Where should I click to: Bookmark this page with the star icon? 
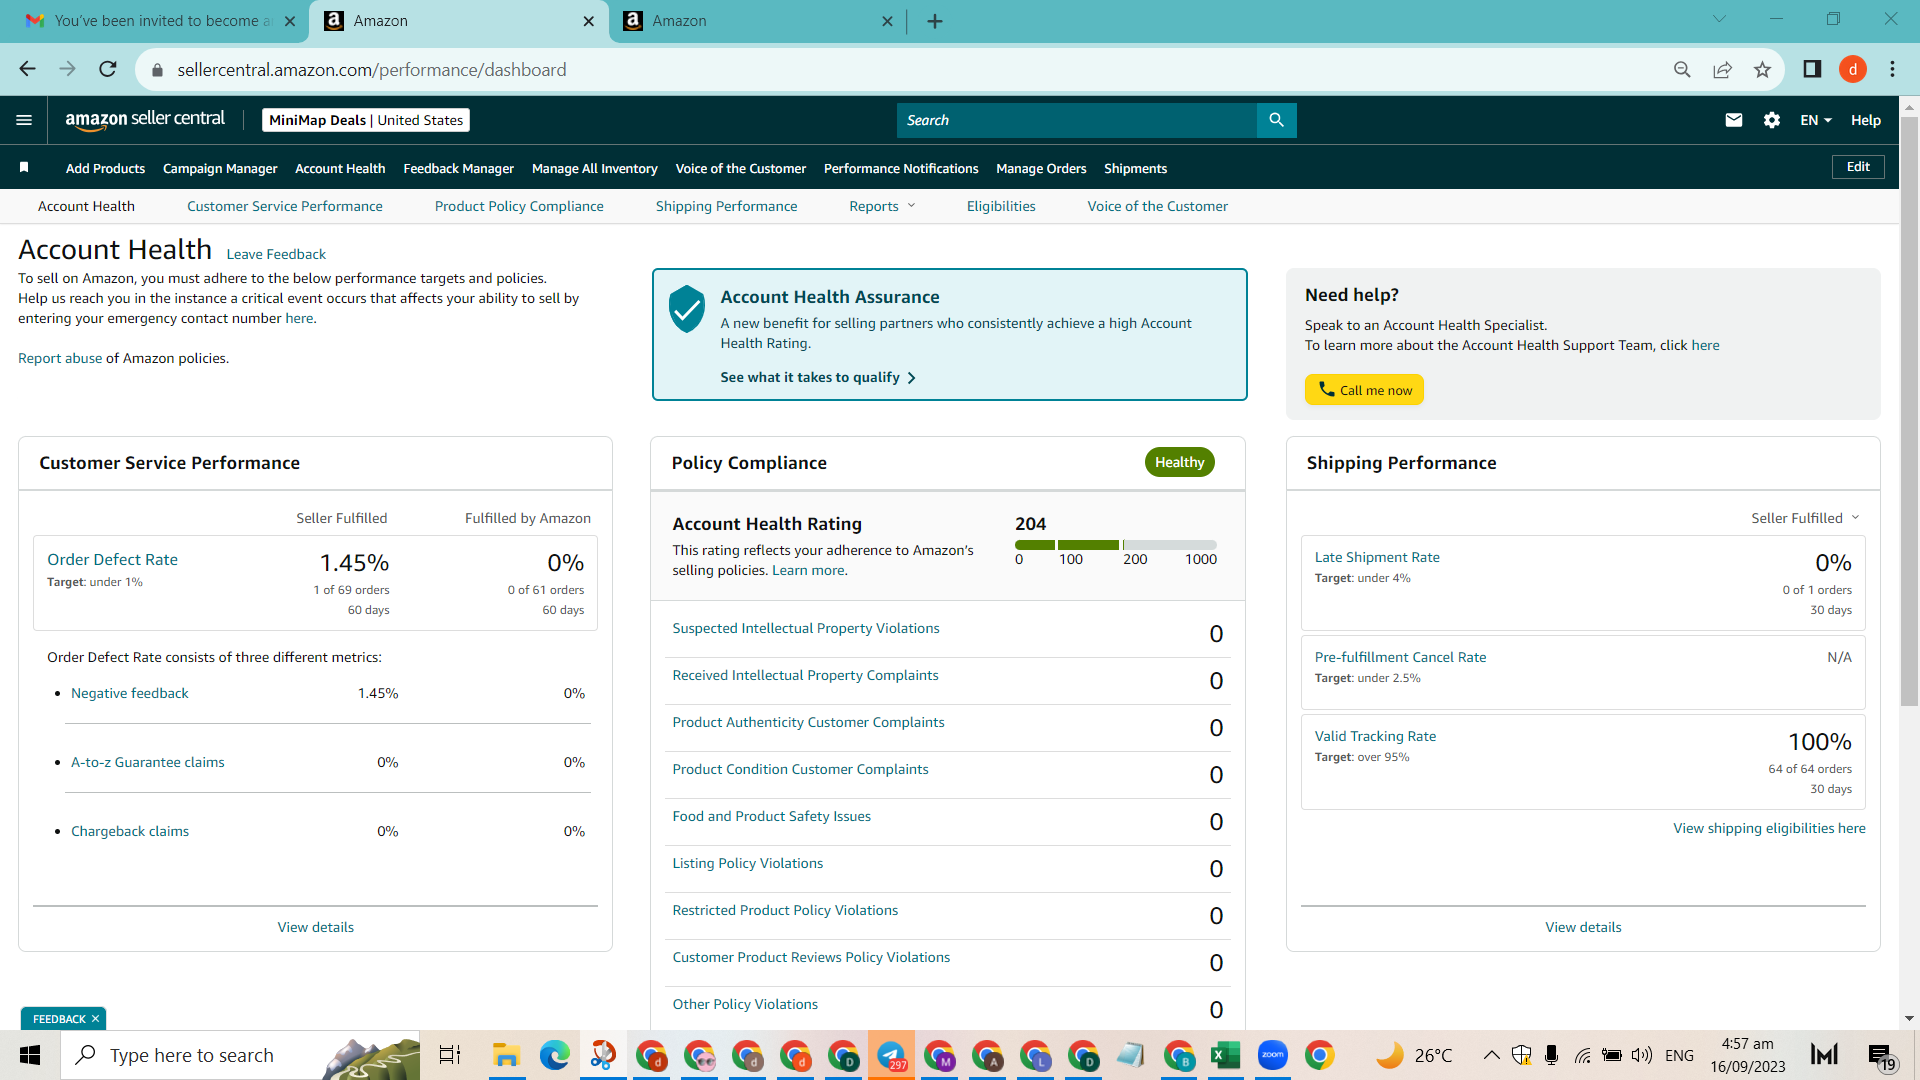[x=1762, y=69]
